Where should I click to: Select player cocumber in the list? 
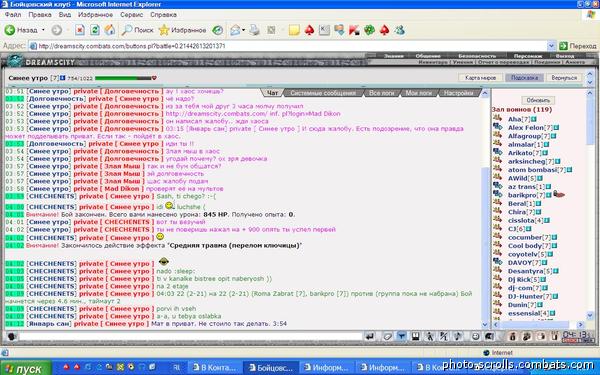click(x=525, y=237)
